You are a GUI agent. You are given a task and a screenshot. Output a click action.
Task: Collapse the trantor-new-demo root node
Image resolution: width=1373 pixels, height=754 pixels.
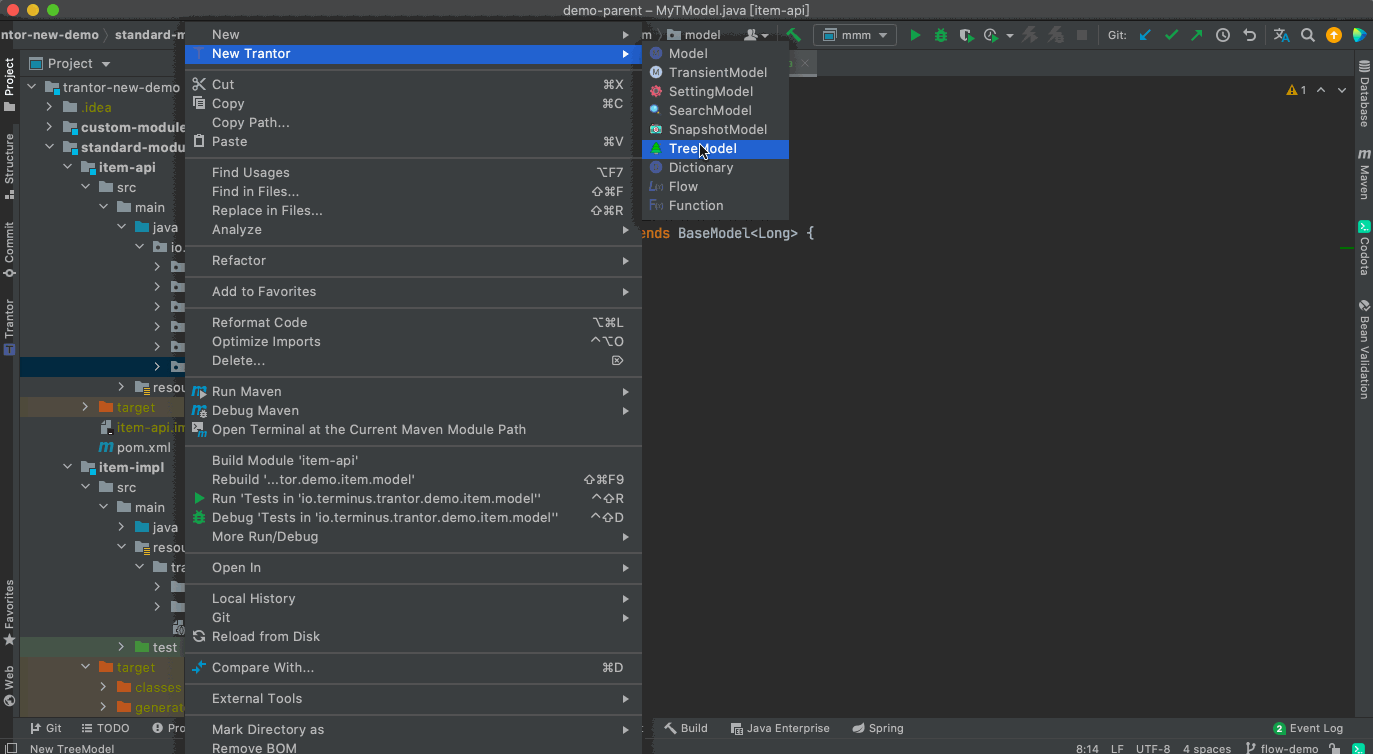[x=33, y=87]
